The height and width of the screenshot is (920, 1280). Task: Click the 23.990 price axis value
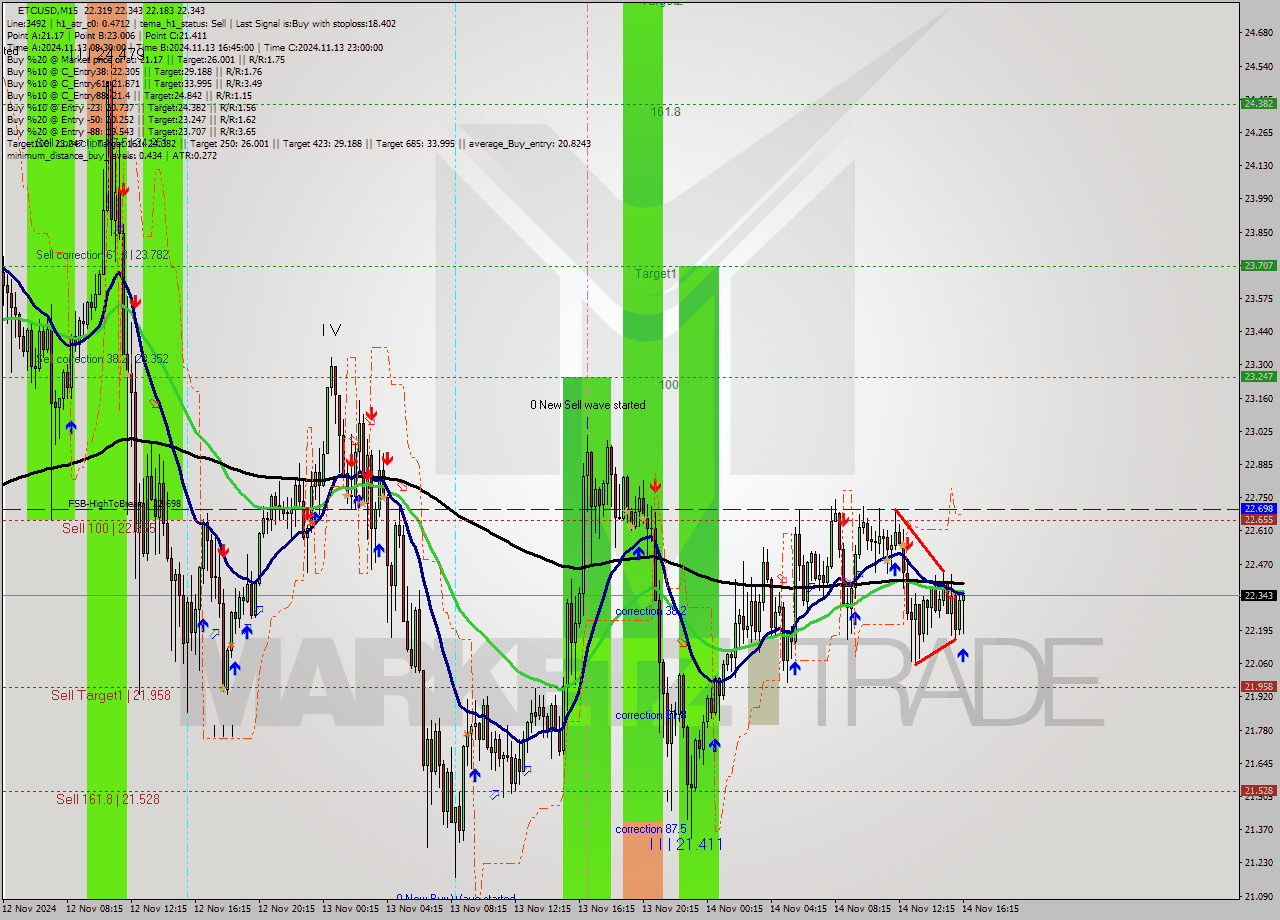(1258, 198)
